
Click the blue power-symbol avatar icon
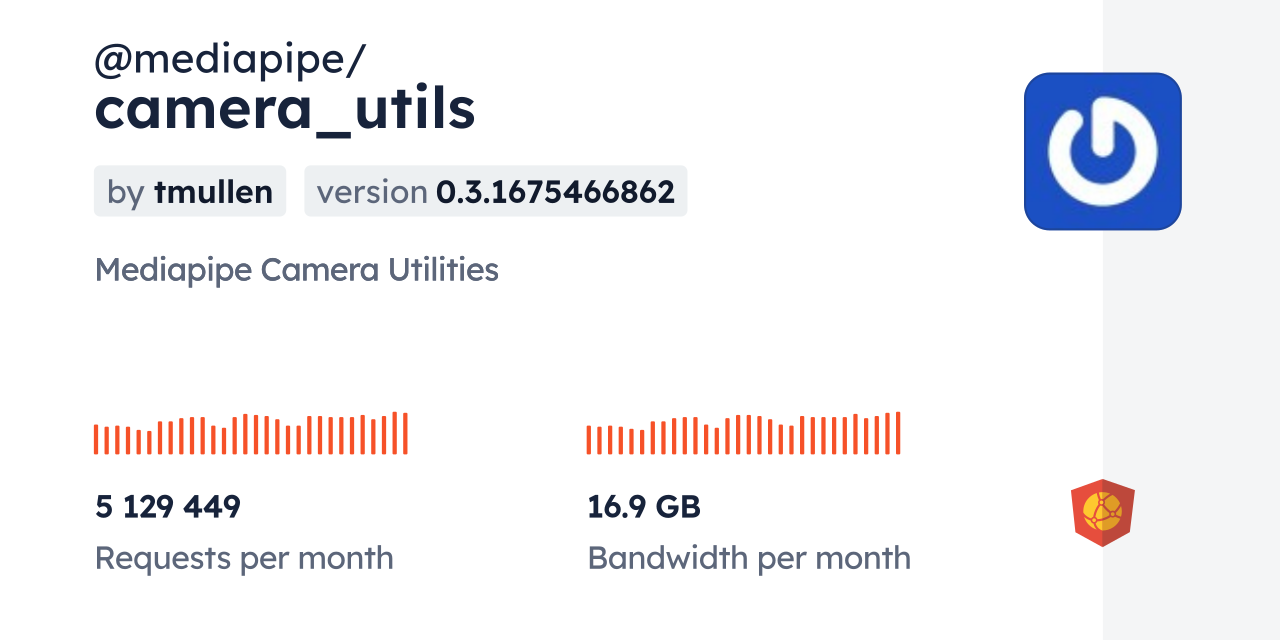(x=1102, y=151)
